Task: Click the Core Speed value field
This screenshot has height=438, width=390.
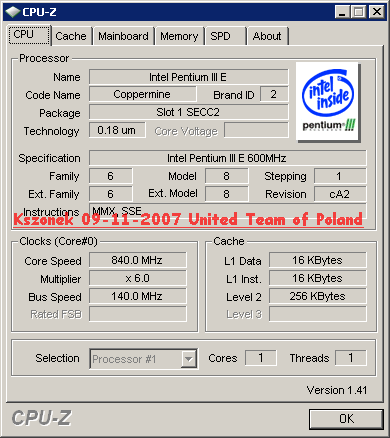Action: click(138, 260)
